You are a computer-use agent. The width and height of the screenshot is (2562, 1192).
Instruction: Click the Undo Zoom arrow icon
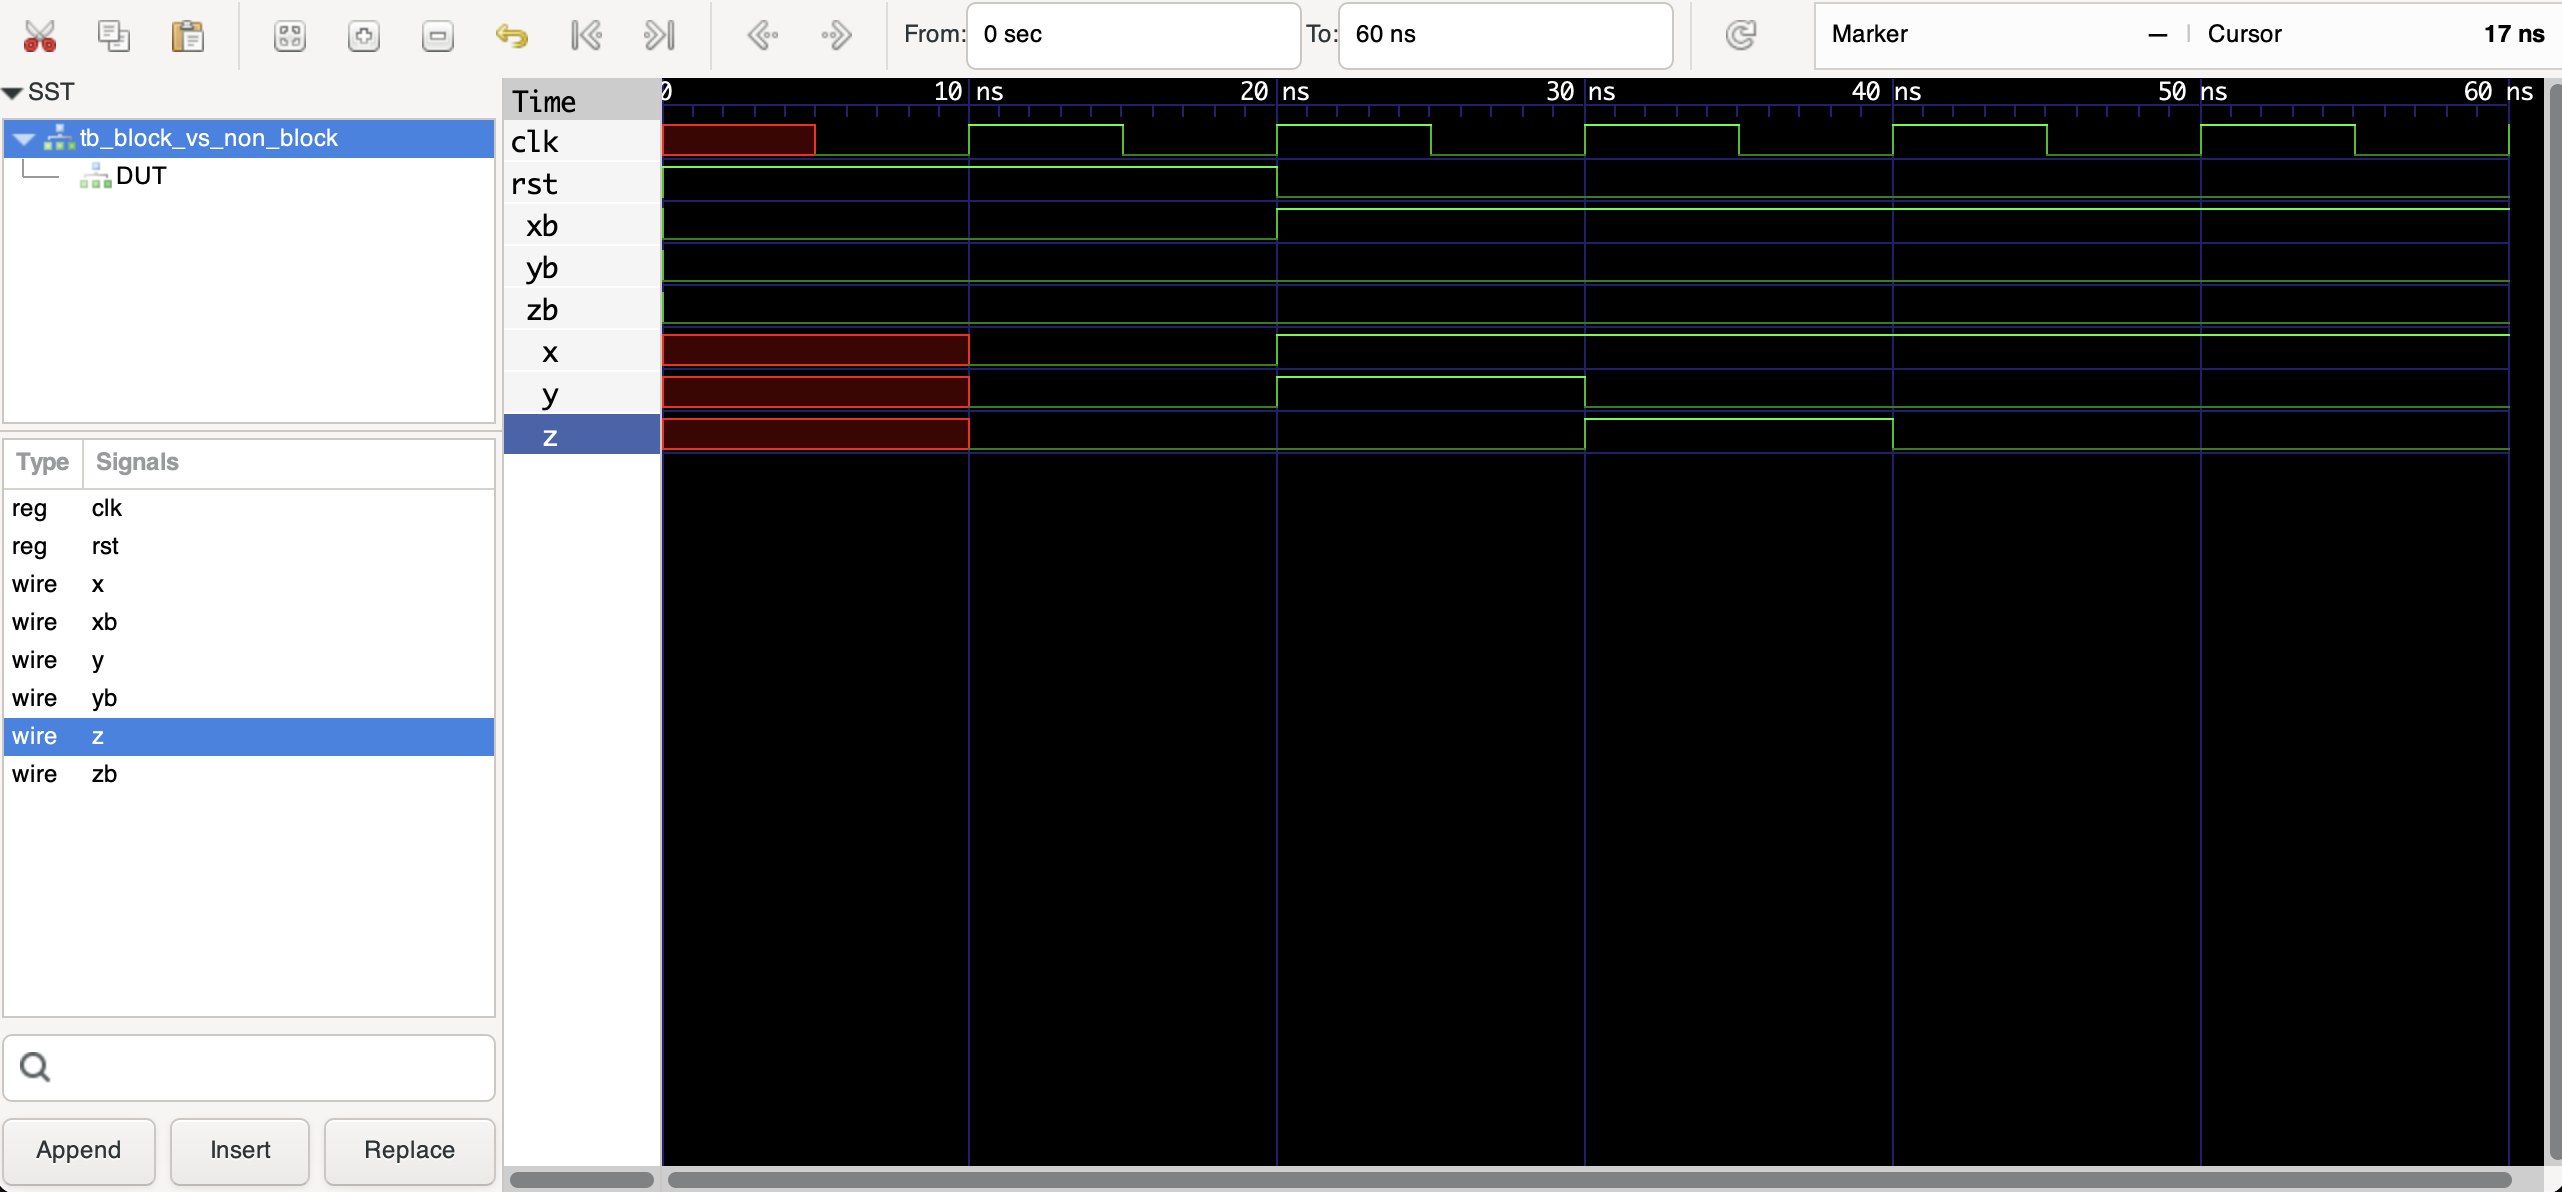coord(512,36)
